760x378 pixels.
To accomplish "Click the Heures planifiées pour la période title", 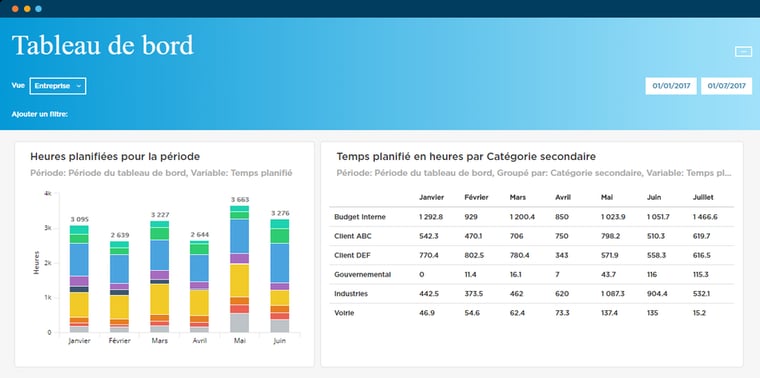I will click(x=115, y=157).
